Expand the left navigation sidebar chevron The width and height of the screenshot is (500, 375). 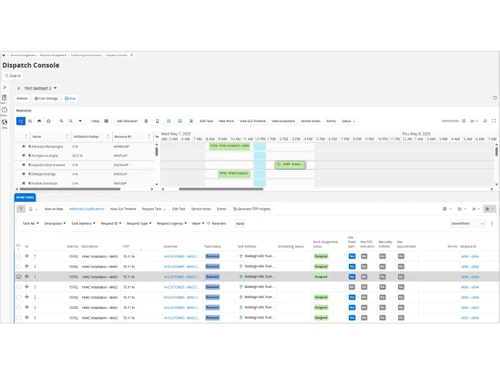pos(5,87)
